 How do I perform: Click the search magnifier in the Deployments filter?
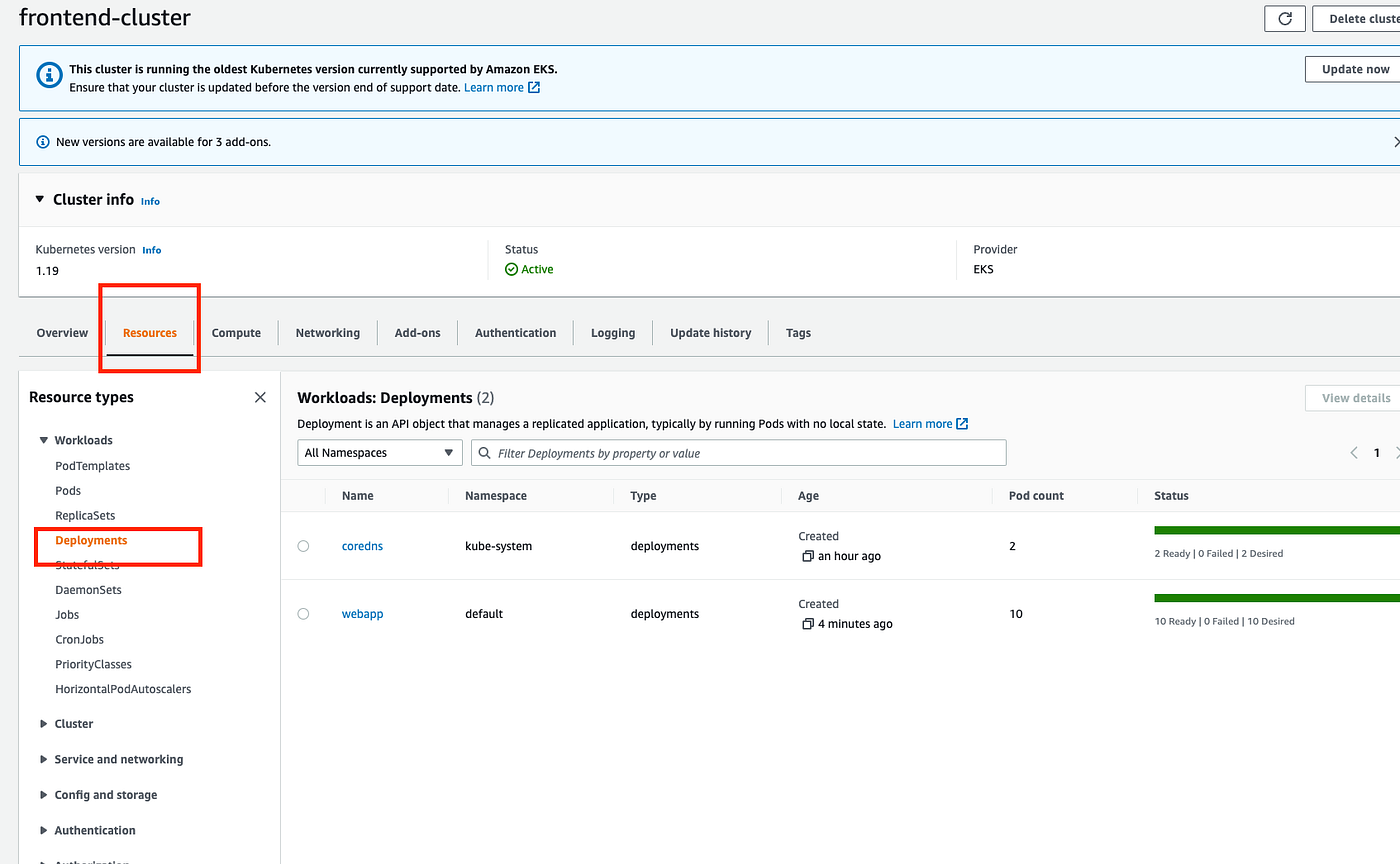coord(485,452)
